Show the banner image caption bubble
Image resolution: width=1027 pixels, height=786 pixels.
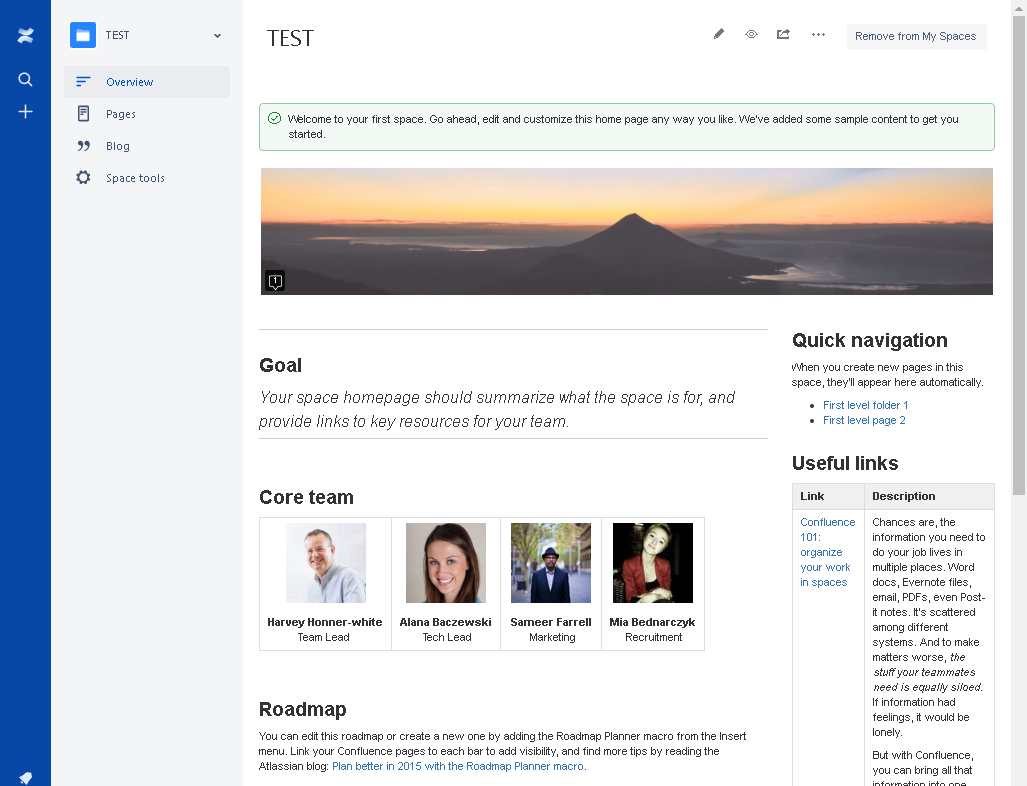pos(274,281)
